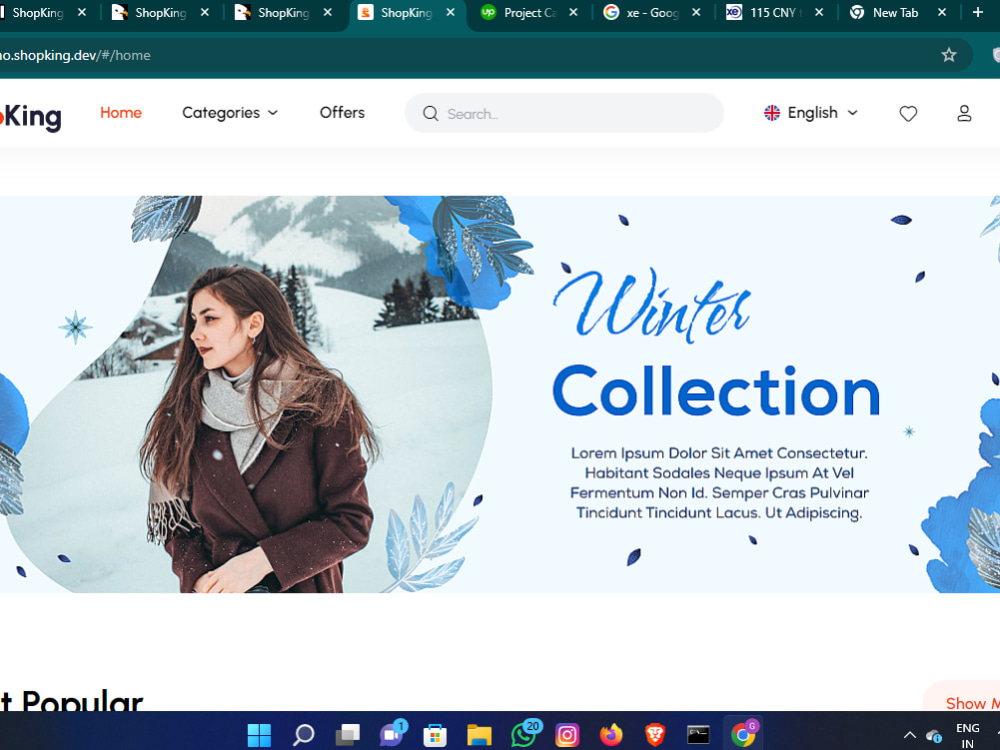Open the wishlist heart icon
This screenshot has height=750, width=1000.
[908, 113]
